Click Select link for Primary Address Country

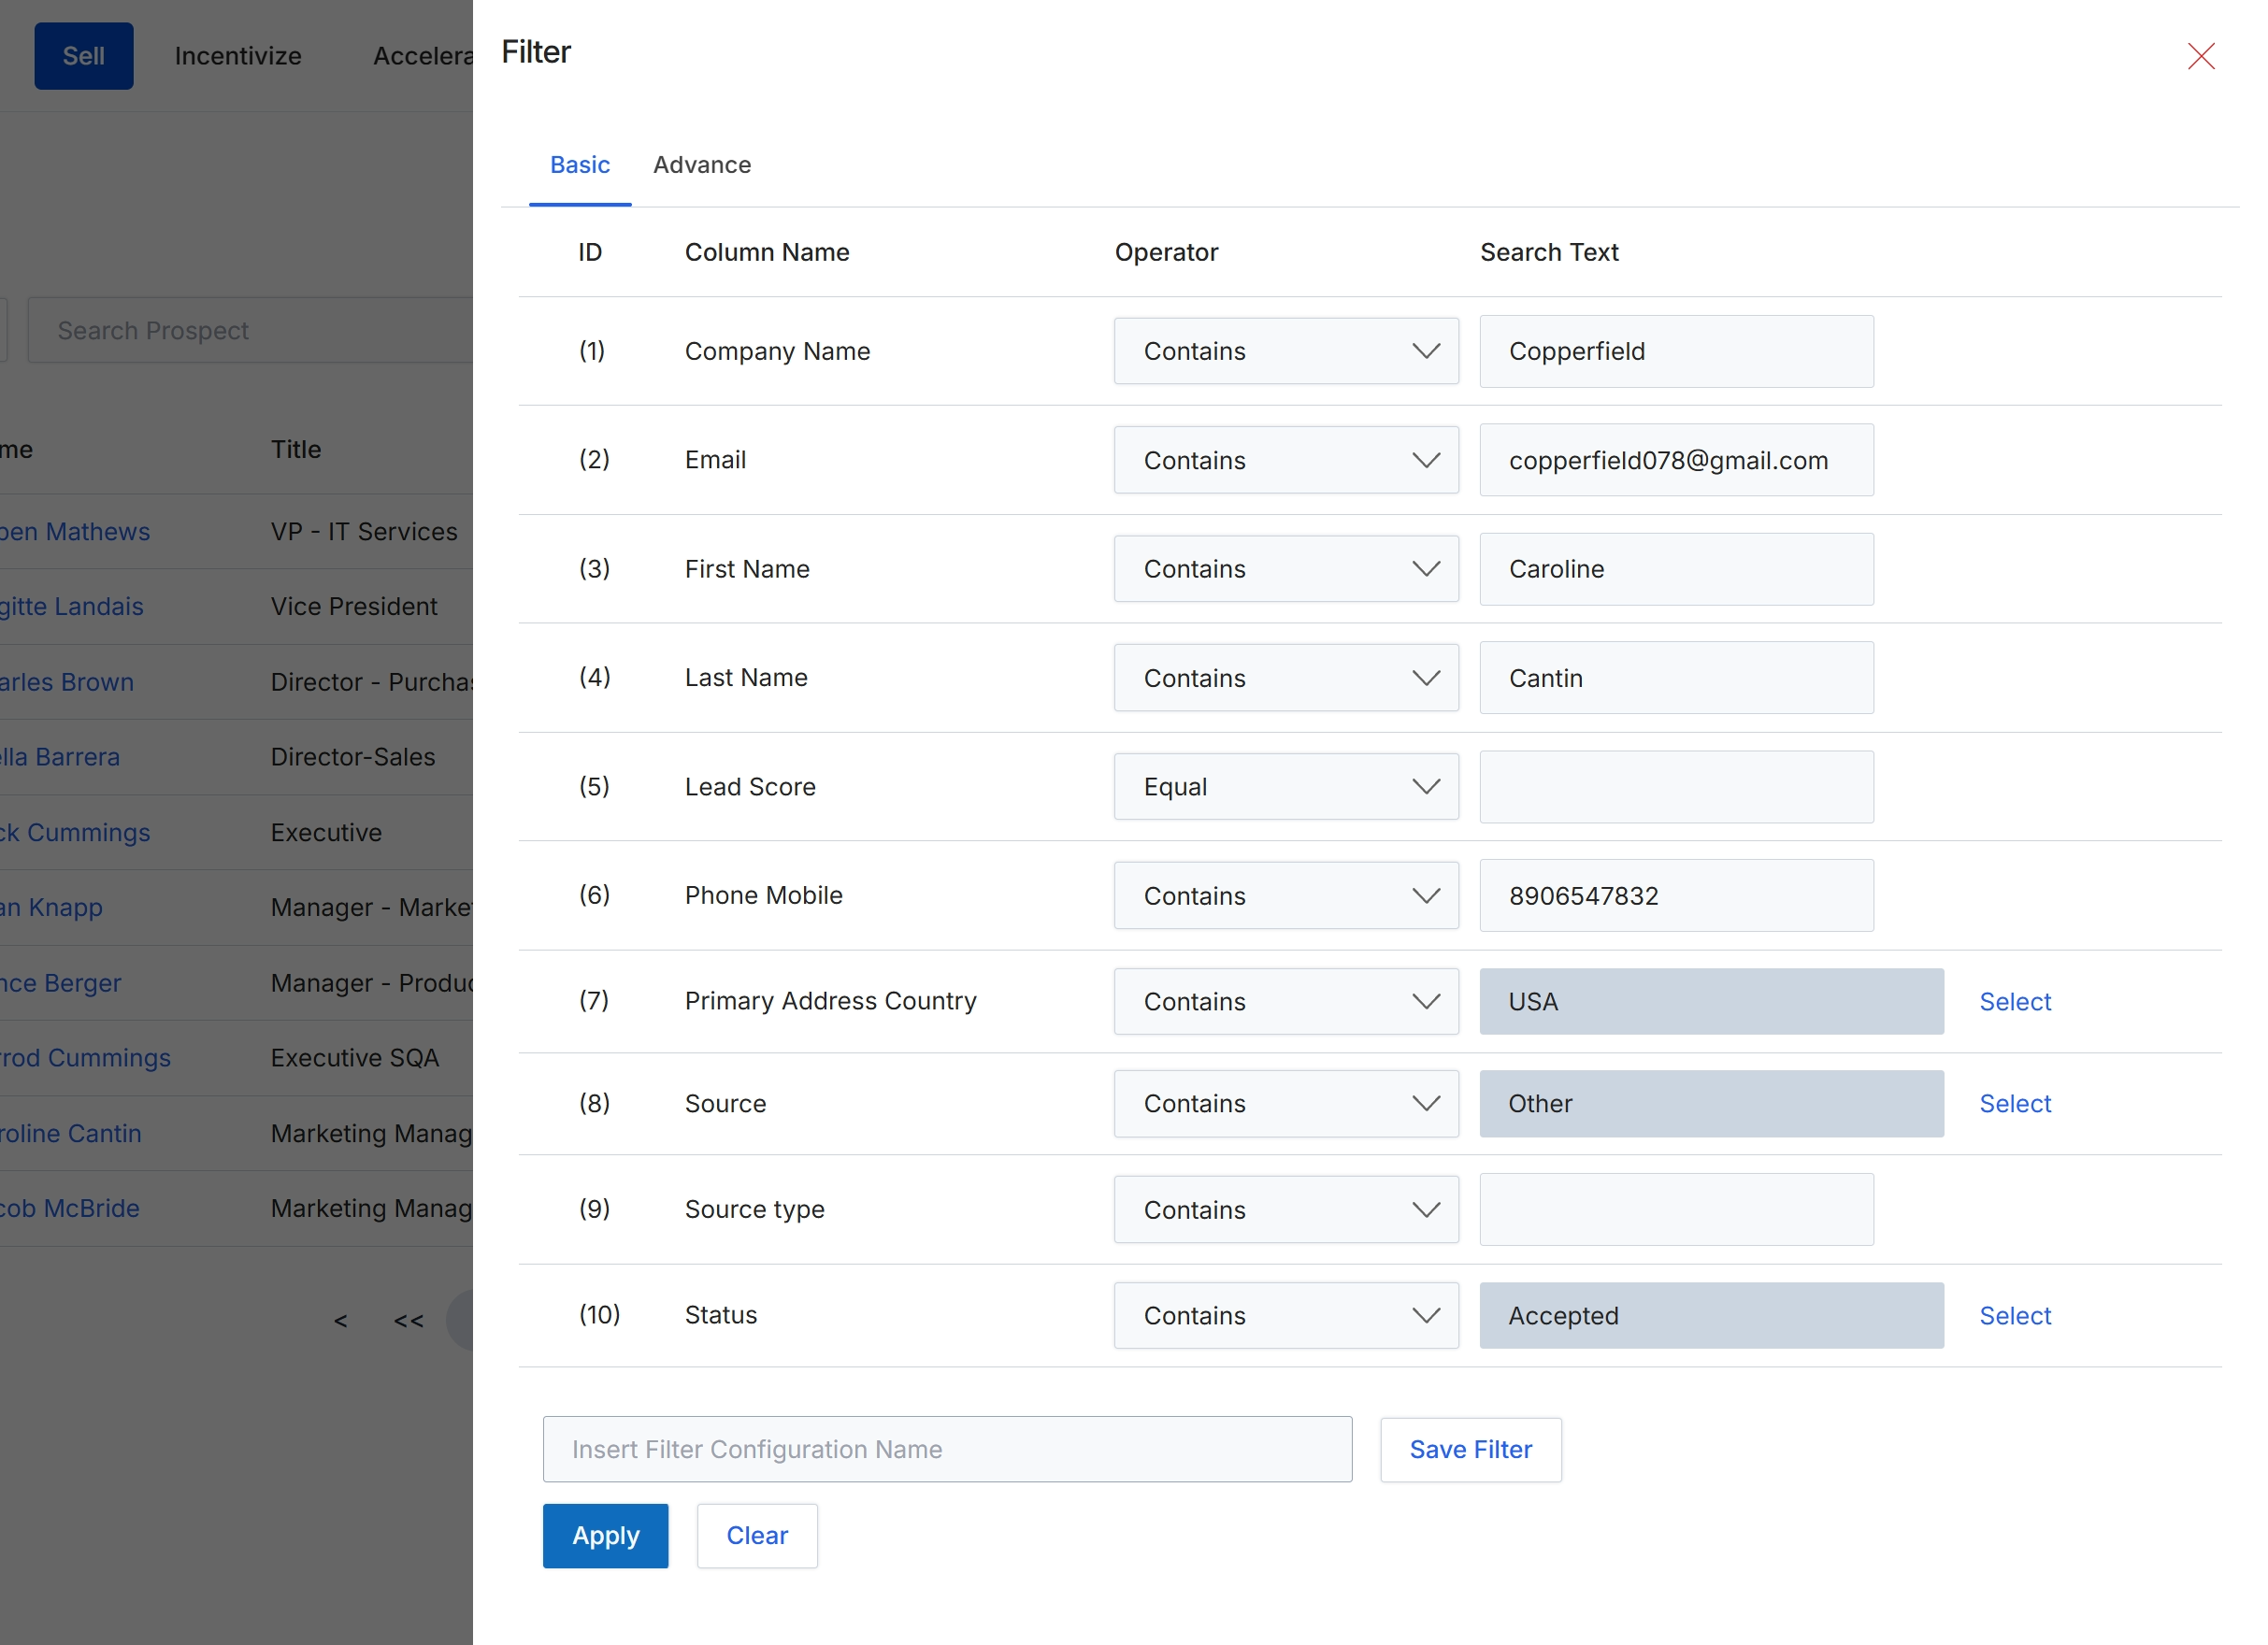[x=2015, y=1001]
